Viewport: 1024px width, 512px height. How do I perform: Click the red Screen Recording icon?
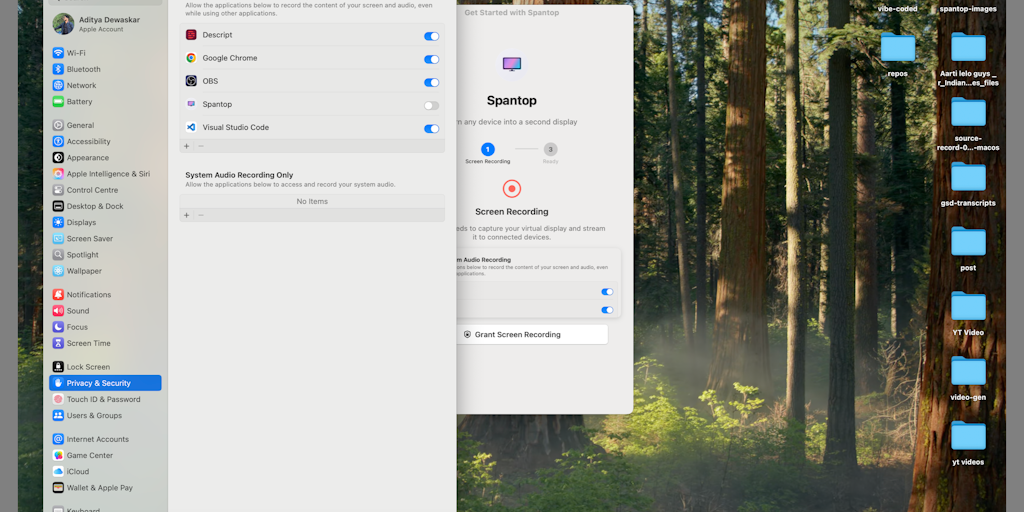pos(512,189)
